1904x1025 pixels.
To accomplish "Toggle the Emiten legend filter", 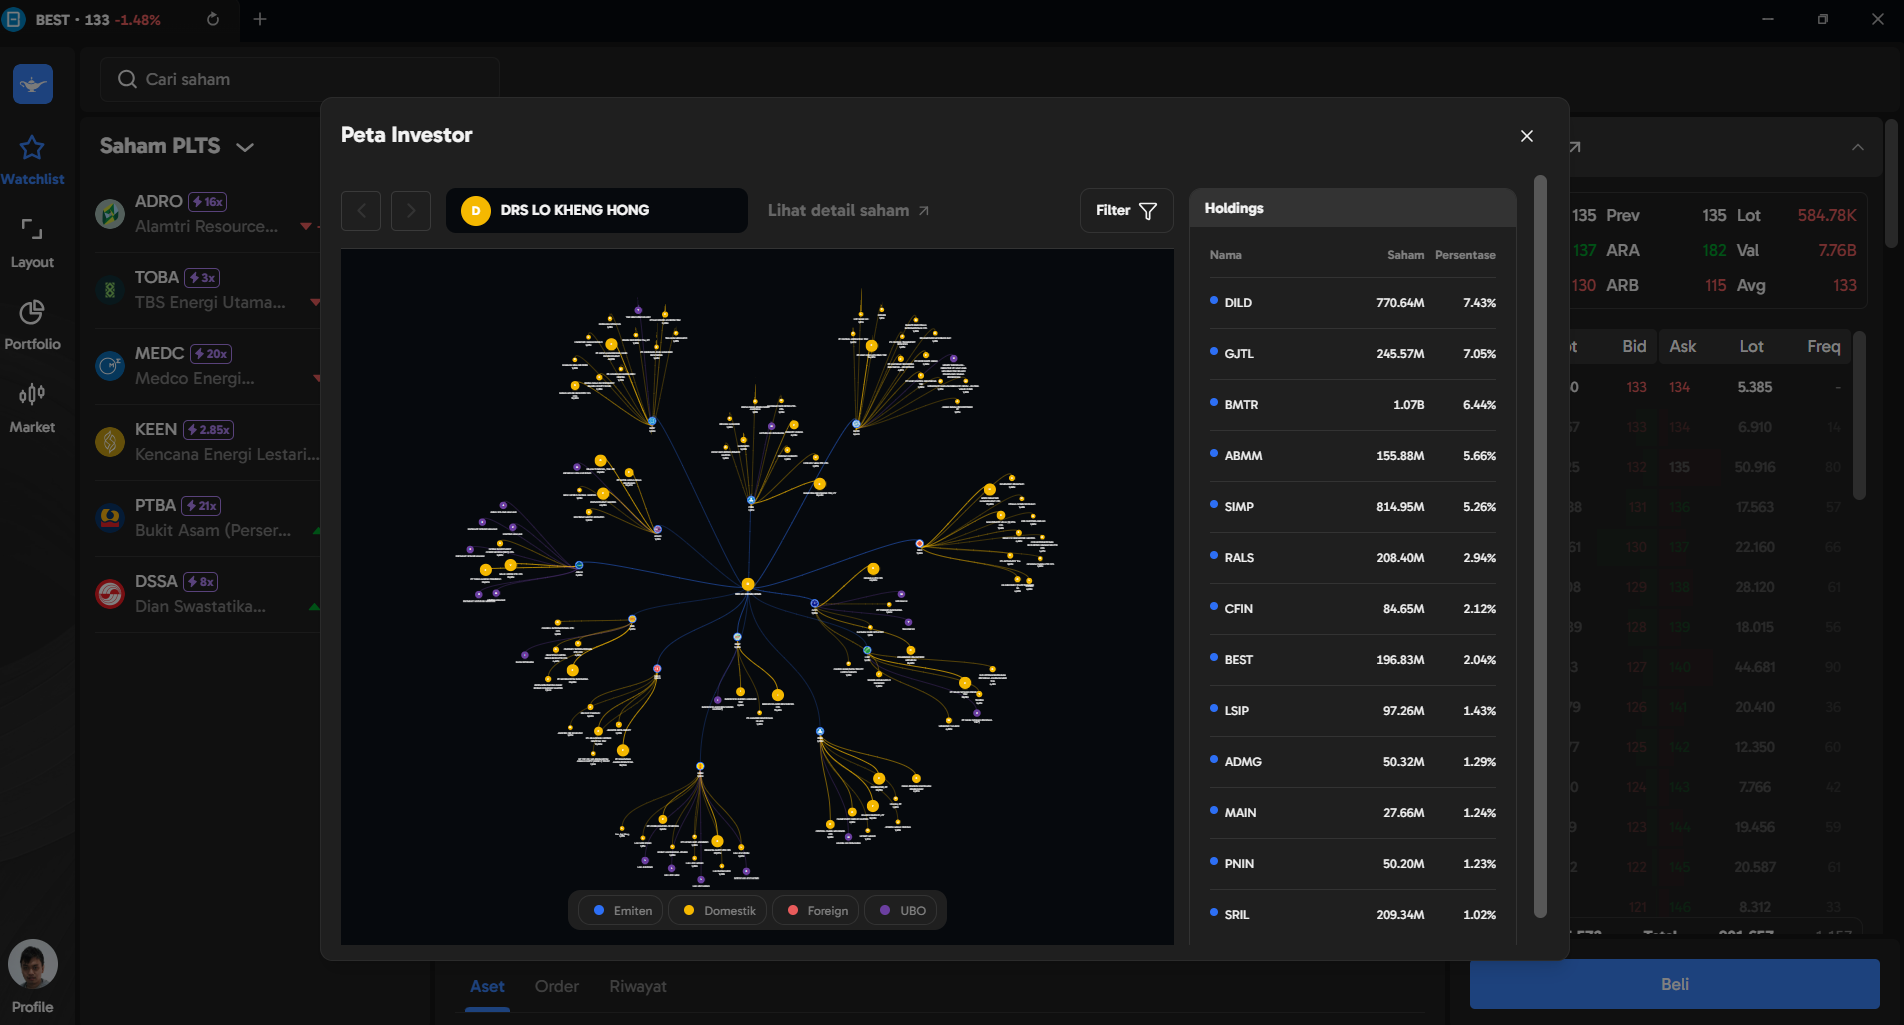I will coord(621,911).
